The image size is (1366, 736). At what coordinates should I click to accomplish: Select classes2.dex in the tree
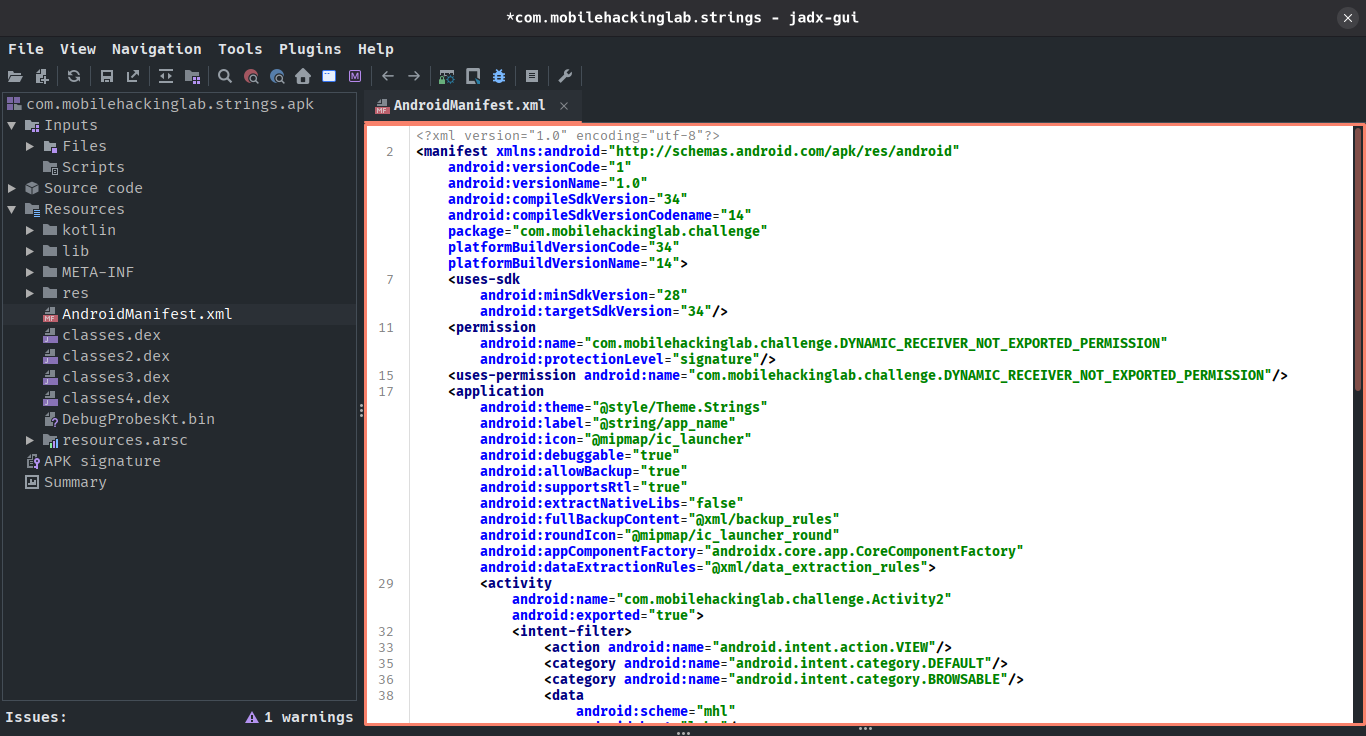(115, 356)
